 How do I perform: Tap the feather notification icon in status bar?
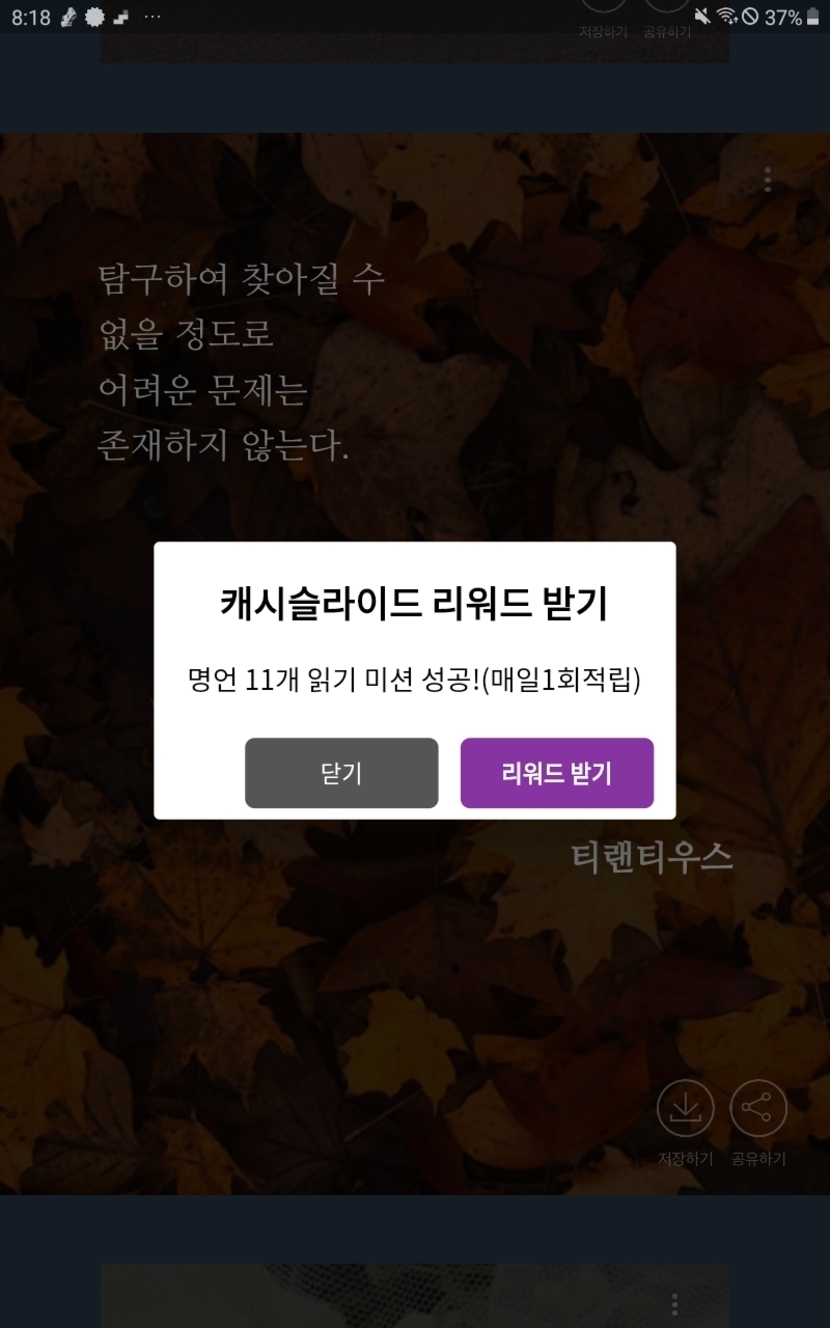point(68,17)
